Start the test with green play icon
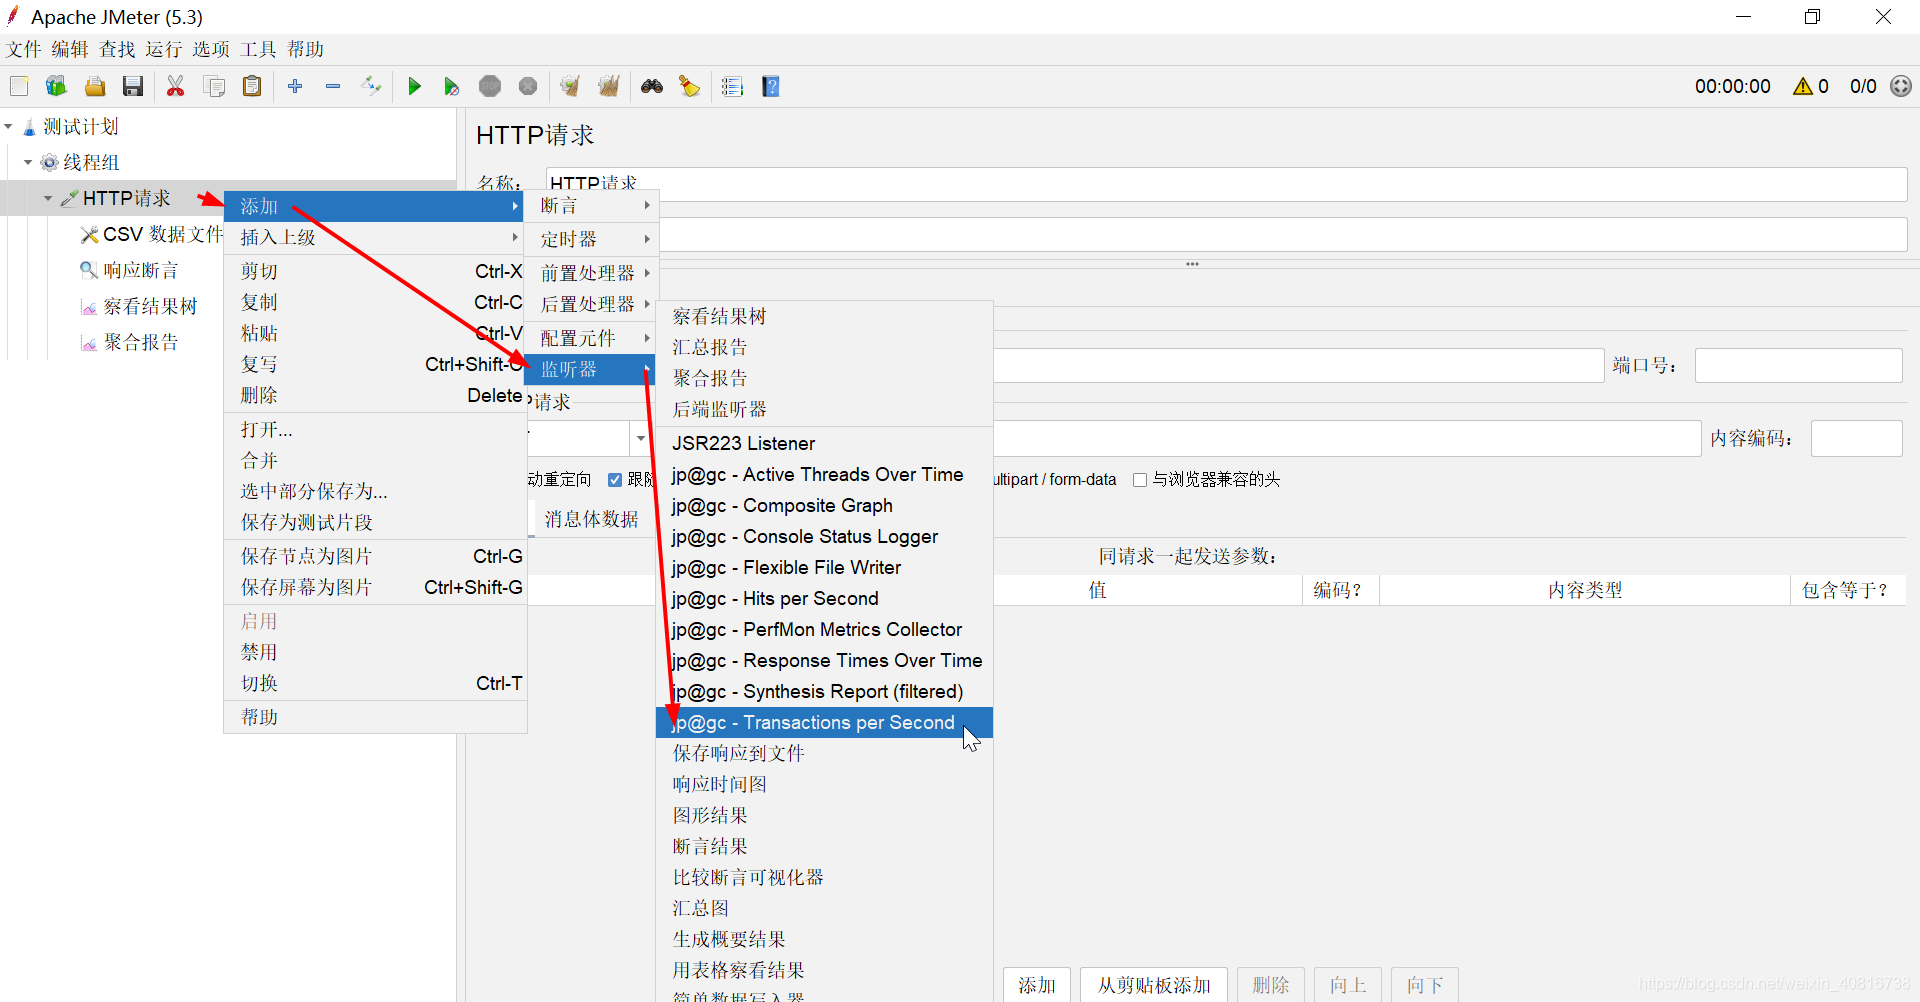This screenshot has height=1002, width=1920. tap(414, 87)
